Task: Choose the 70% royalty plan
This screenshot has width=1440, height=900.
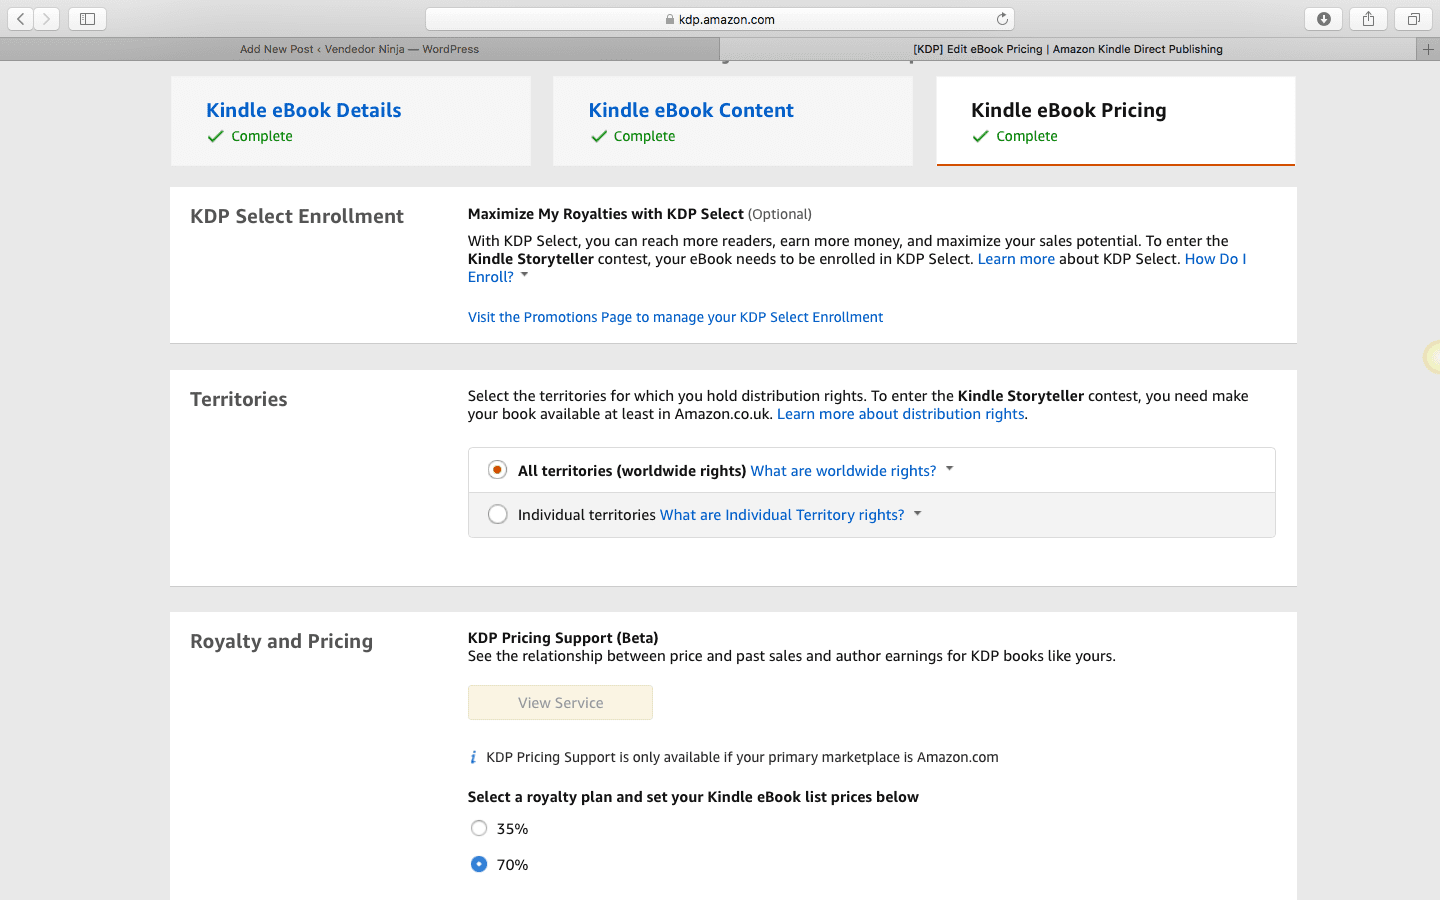Action: [479, 864]
